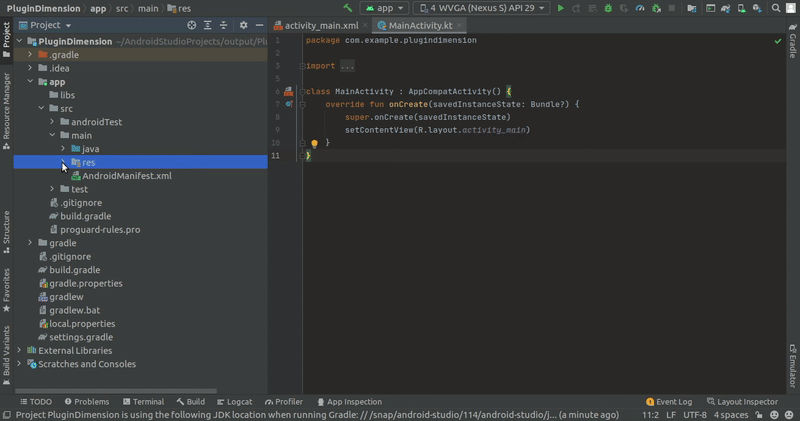
Task: Click the Search Everywhere magnifier icon
Action: point(776,8)
